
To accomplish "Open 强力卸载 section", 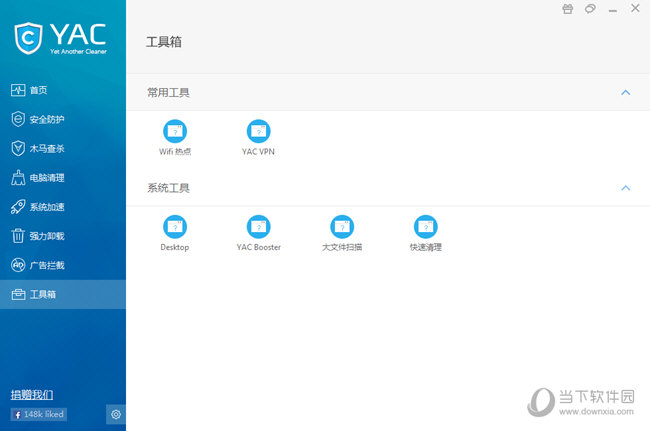I will [63, 236].
